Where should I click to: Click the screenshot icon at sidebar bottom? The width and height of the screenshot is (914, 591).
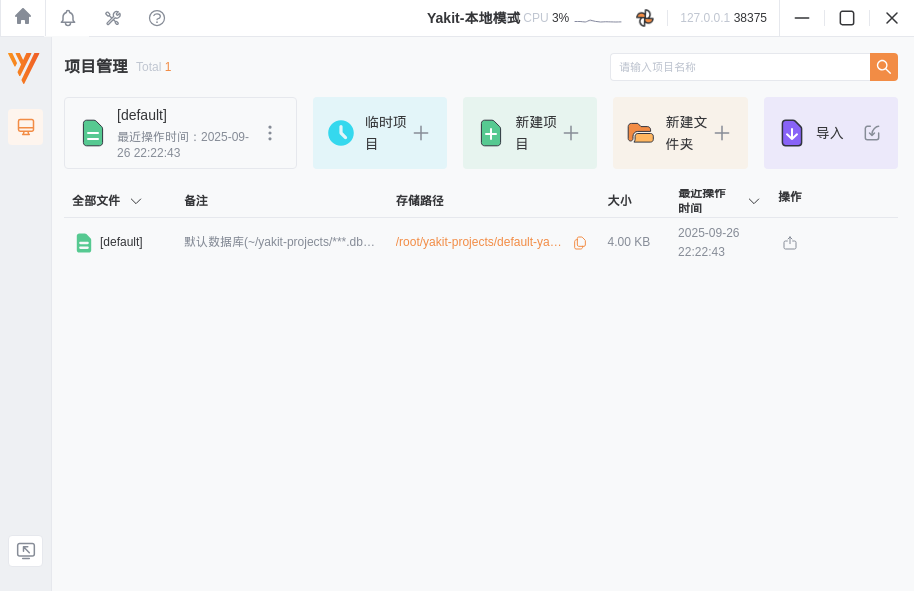(x=25, y=550)
